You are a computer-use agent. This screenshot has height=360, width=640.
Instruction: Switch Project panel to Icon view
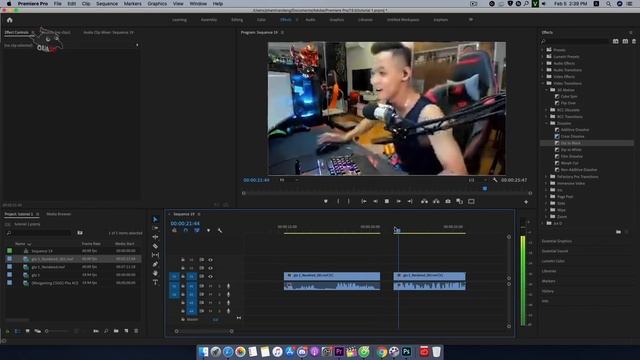coord(27,331)
